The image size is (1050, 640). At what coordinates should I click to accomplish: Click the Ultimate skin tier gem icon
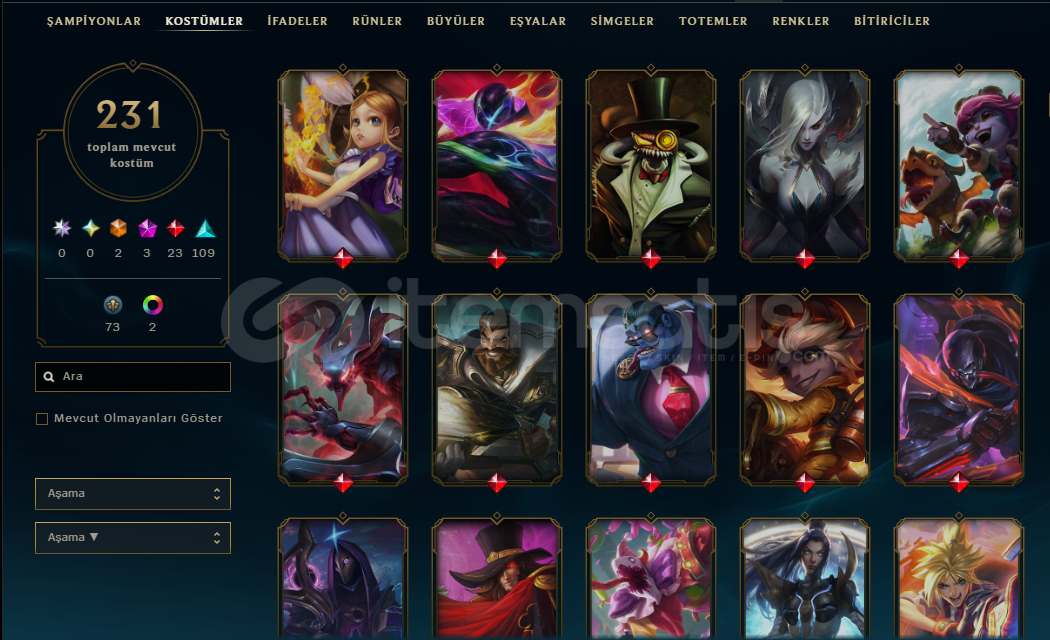click(62, 229)
